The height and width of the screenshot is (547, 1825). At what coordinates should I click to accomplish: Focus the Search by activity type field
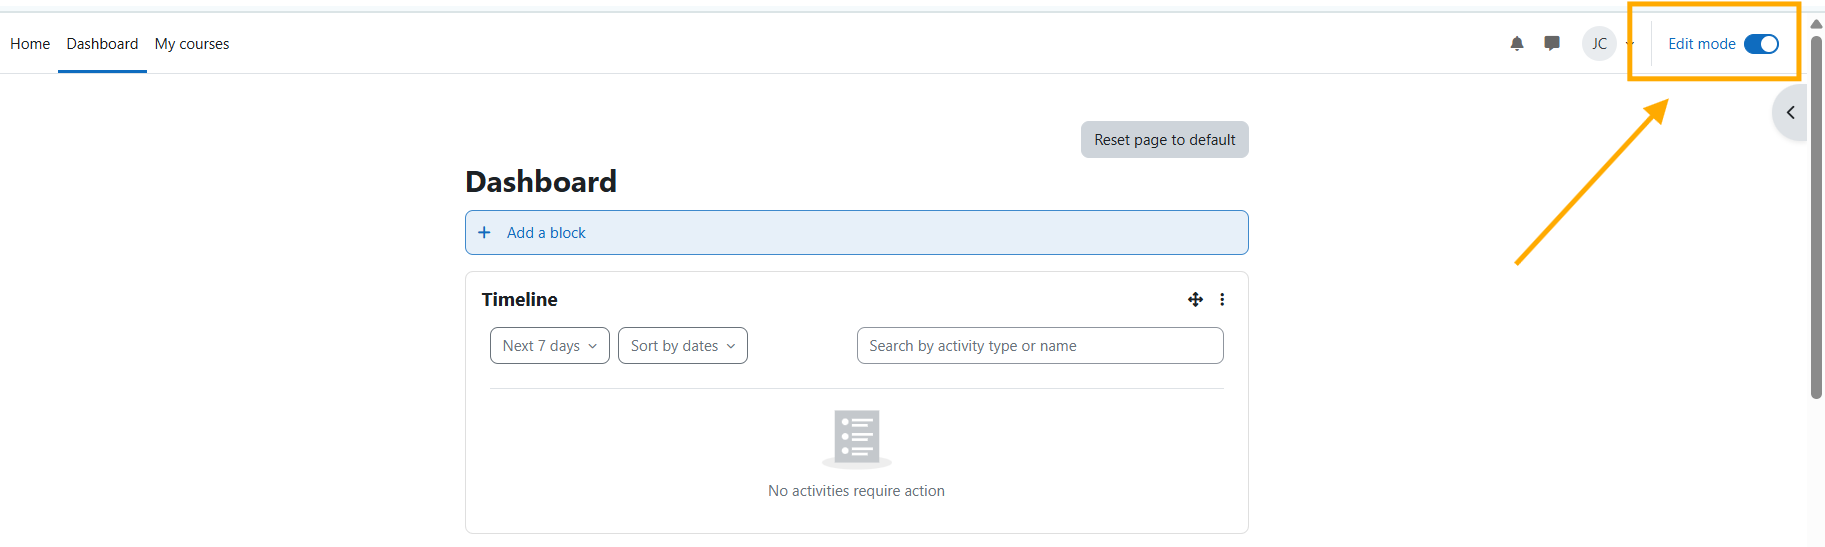point(1039,346)
